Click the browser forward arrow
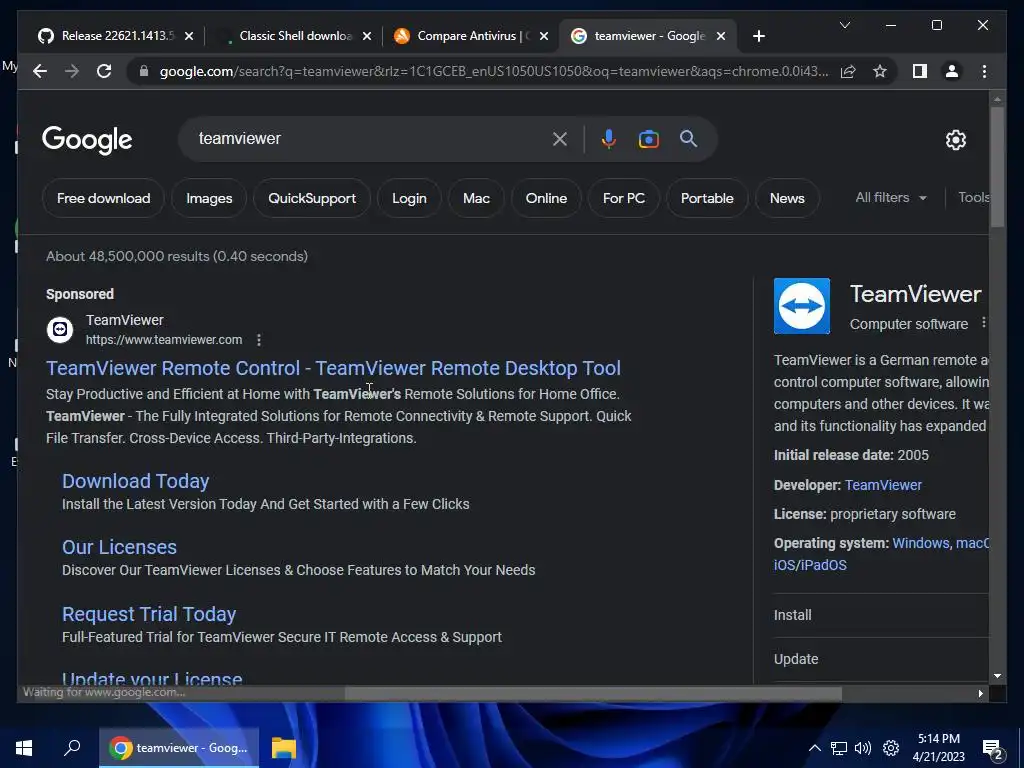 tap(72, 71)
